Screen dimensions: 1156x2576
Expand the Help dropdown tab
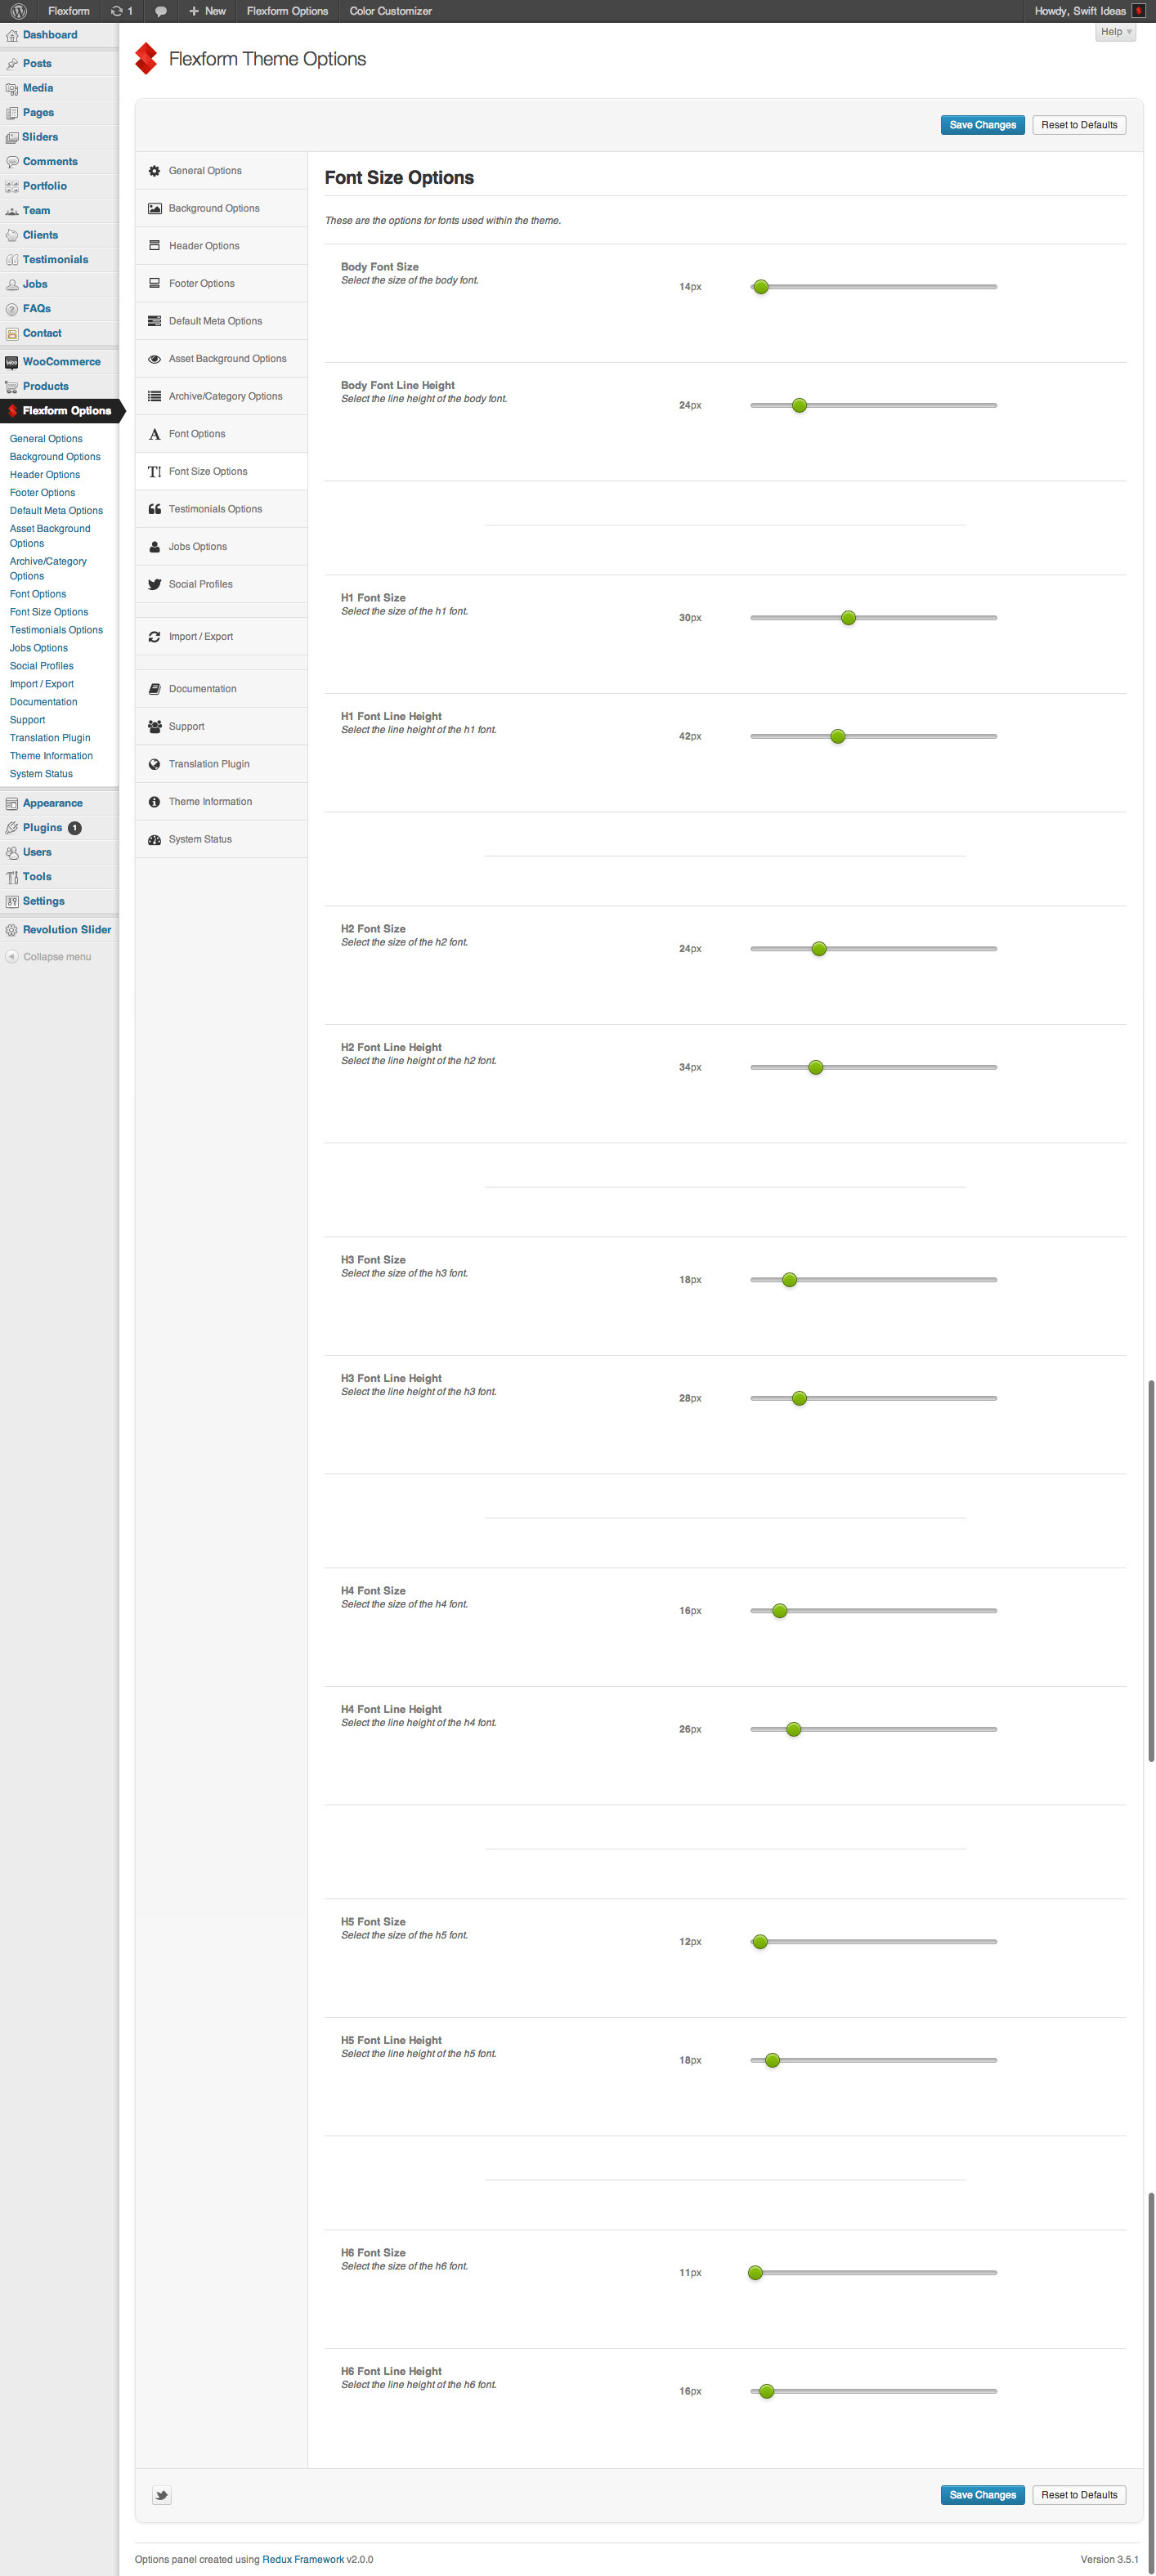coord(1115,32)
